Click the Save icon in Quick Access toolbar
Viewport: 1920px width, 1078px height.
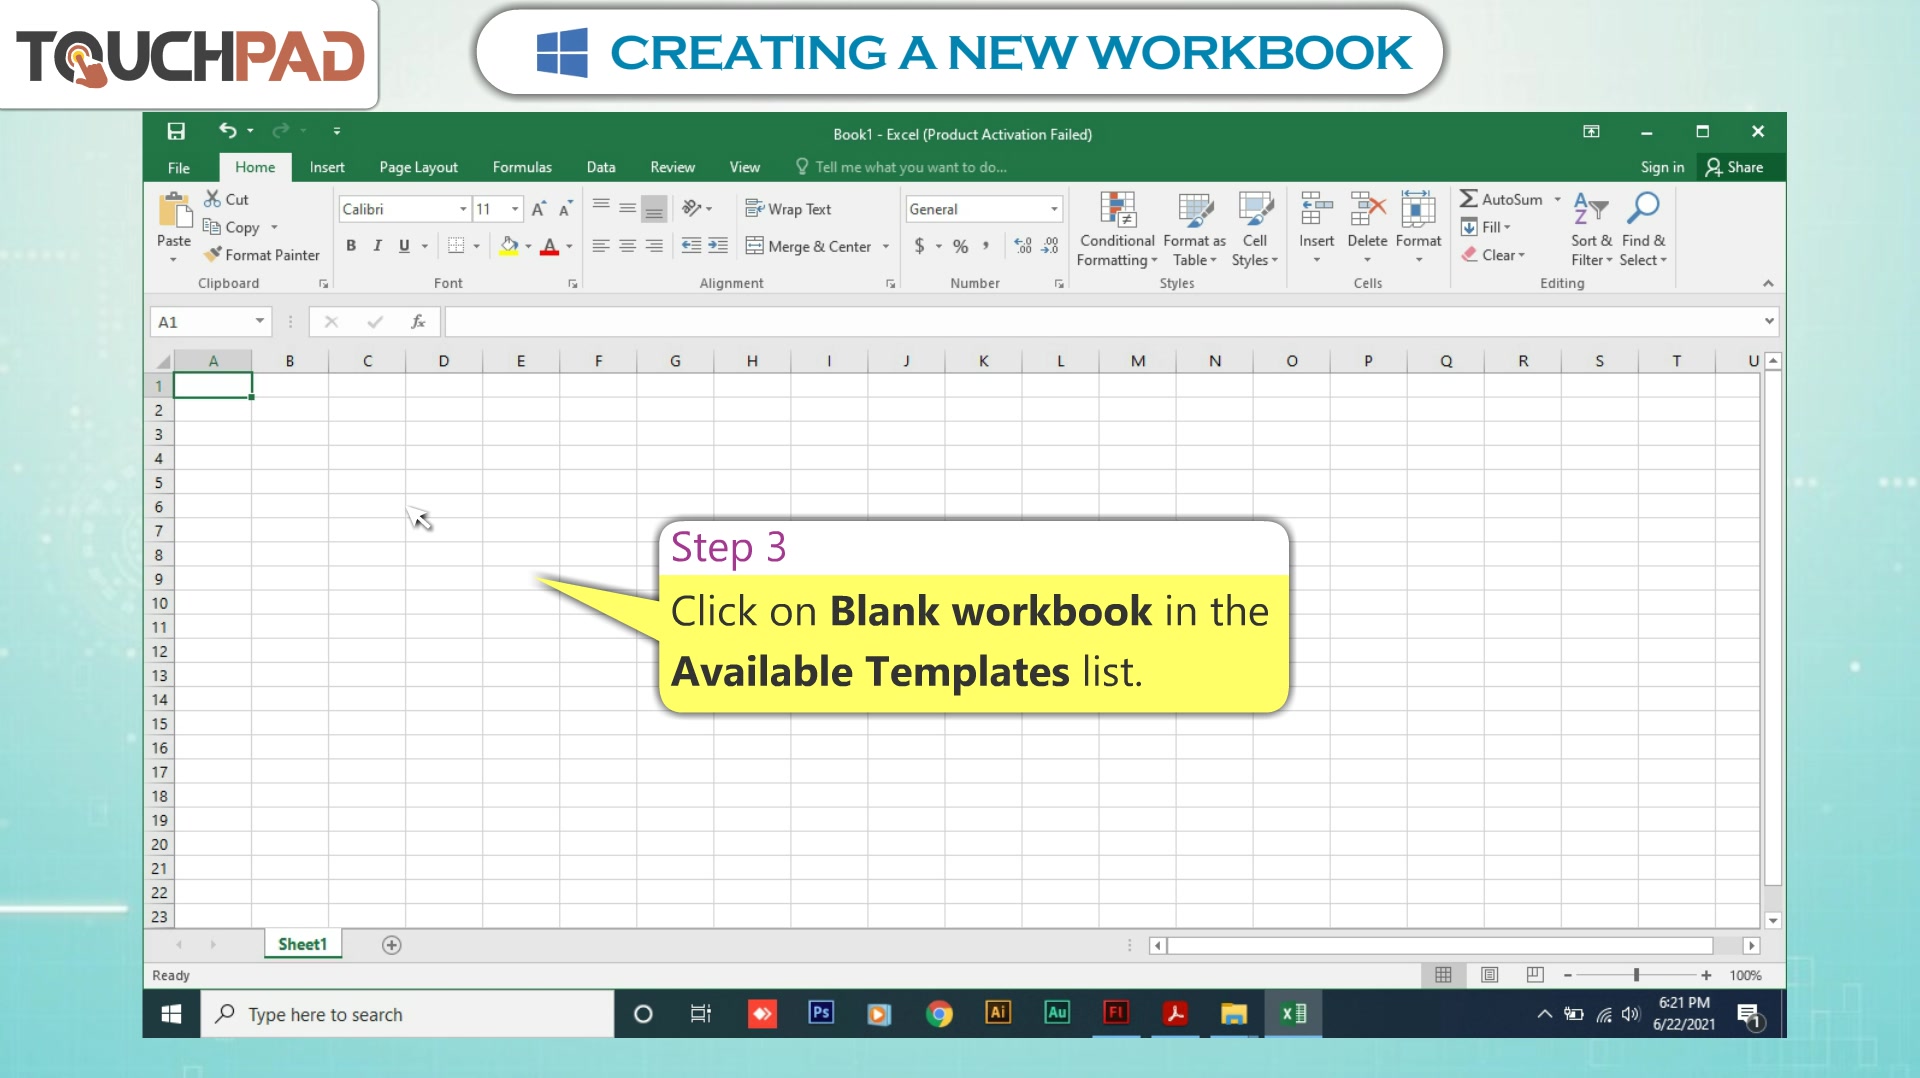click(x=176, y=131)
